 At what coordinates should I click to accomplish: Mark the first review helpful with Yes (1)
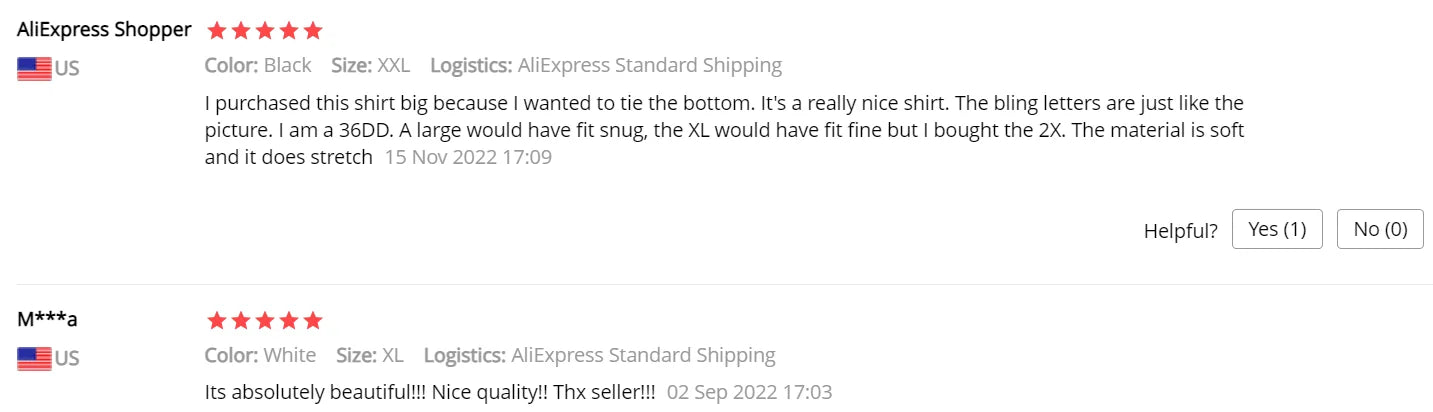click(1277, 229)
